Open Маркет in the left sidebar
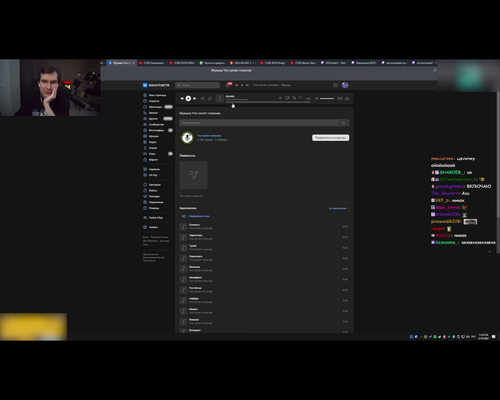Screen dimensions: 500x400 click(x=151, y=160)
